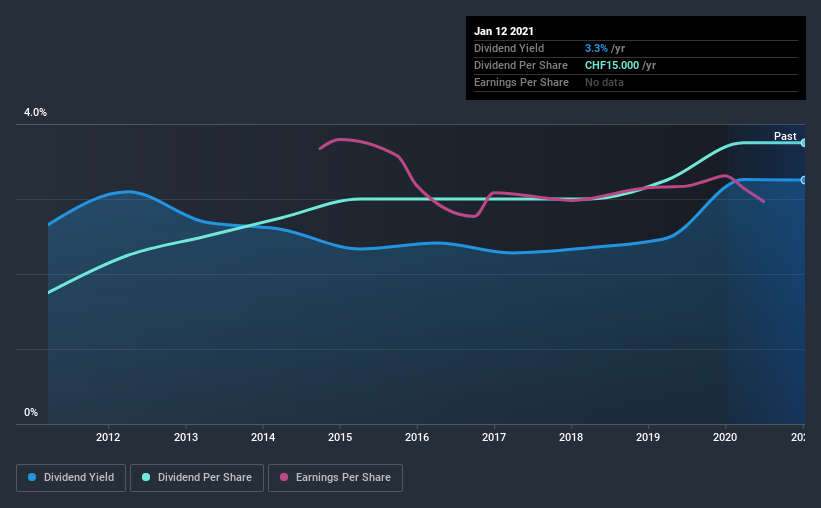
Task: Click the teal Dividend Per Share endpoint marker
Action: click(804, 142)
